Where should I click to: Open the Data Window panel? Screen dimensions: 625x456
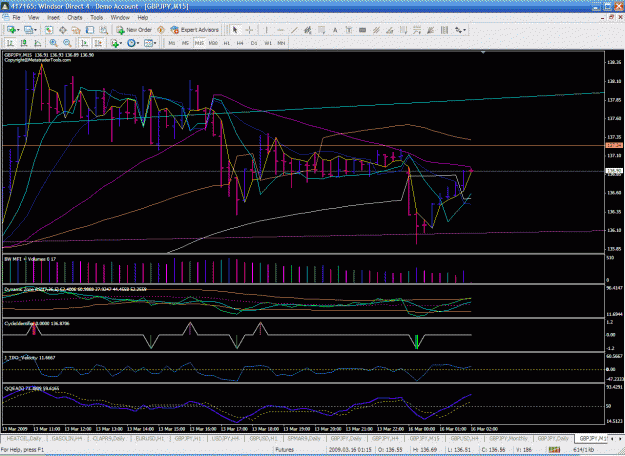(x=63, y=30)
